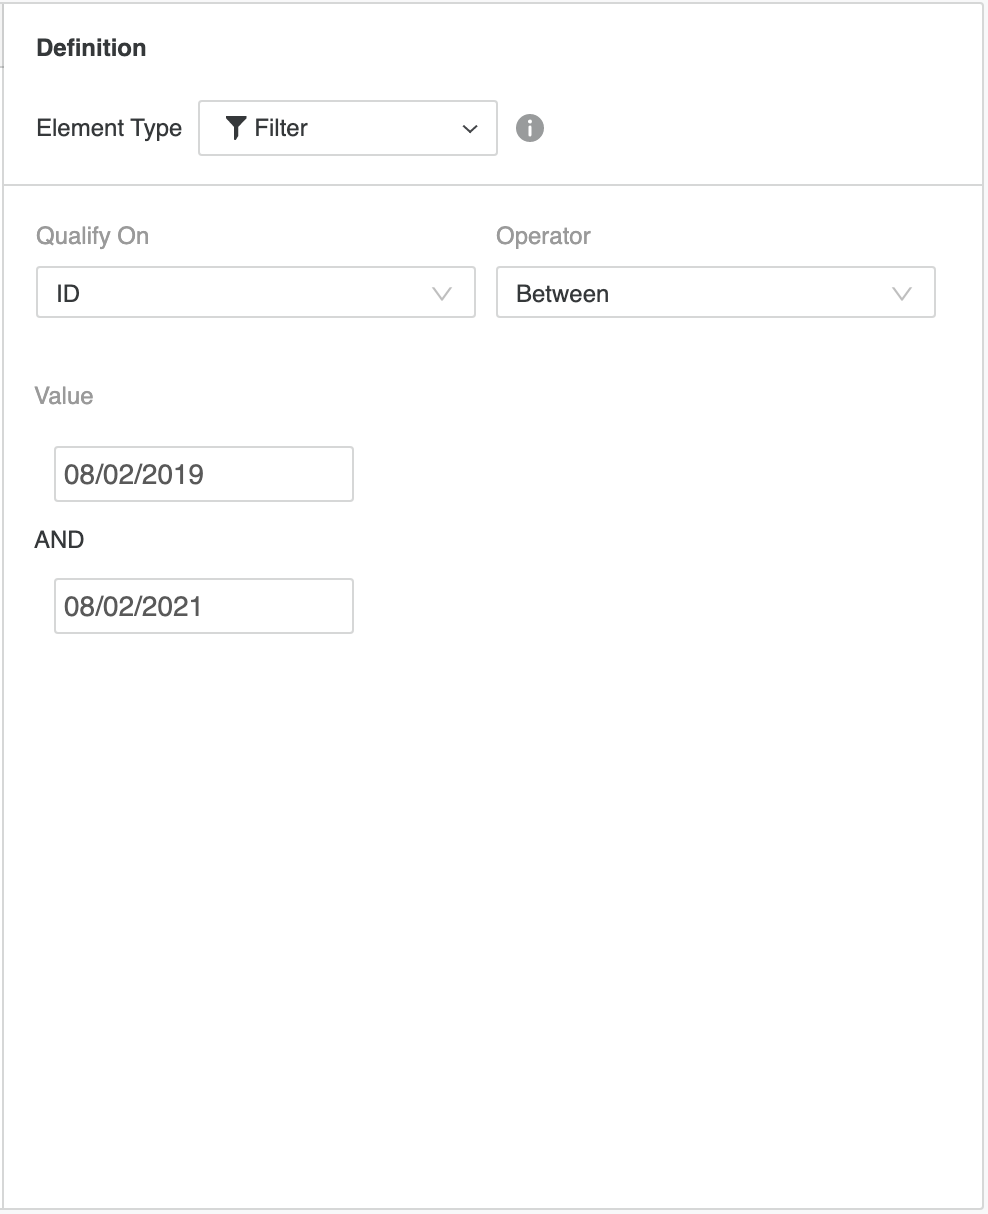Screen dimensions: 988x1214
Task: Click the word Filter in Element Type
Action: pos(281,128)
